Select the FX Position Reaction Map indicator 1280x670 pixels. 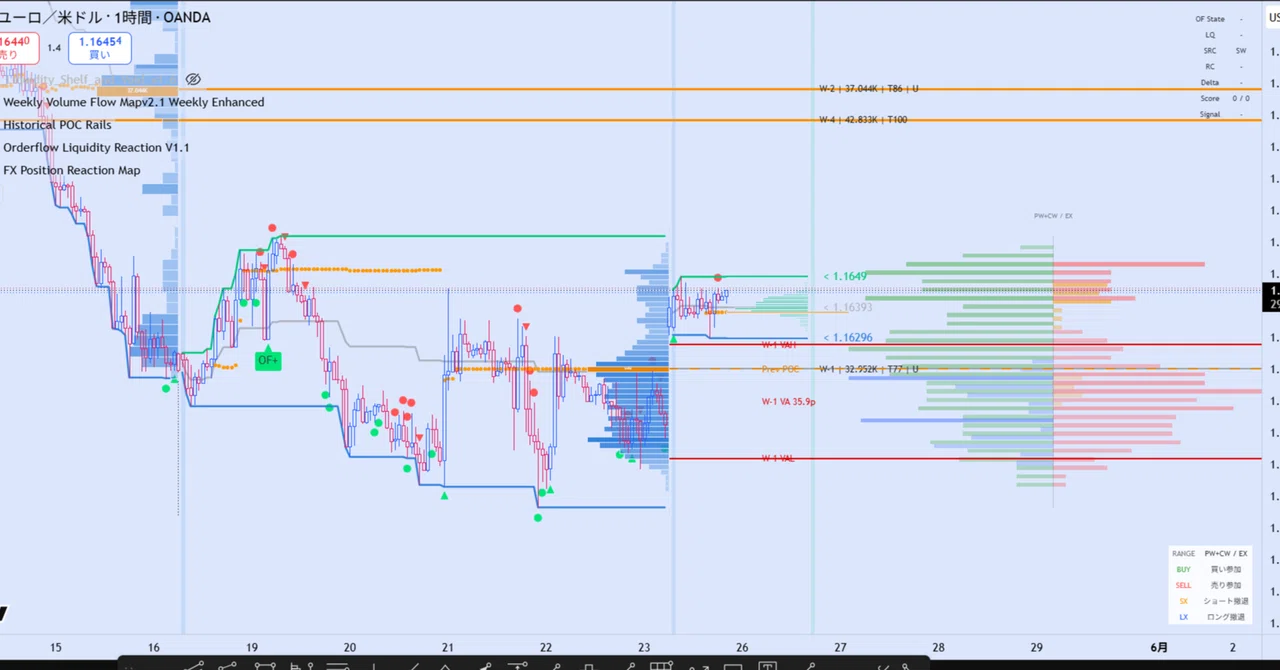(x=72, y=170)
